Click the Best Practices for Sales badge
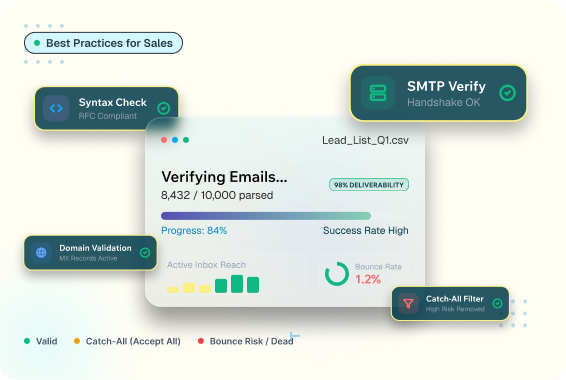Image resolution: width=566 pixels, height=380 pixels. click(x=103, y=43)
